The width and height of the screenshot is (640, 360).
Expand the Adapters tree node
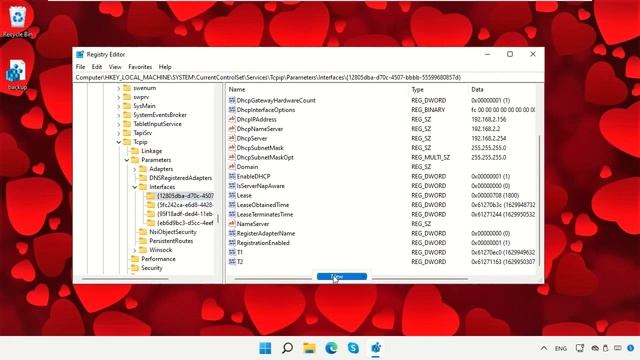(x=135, y=169)
